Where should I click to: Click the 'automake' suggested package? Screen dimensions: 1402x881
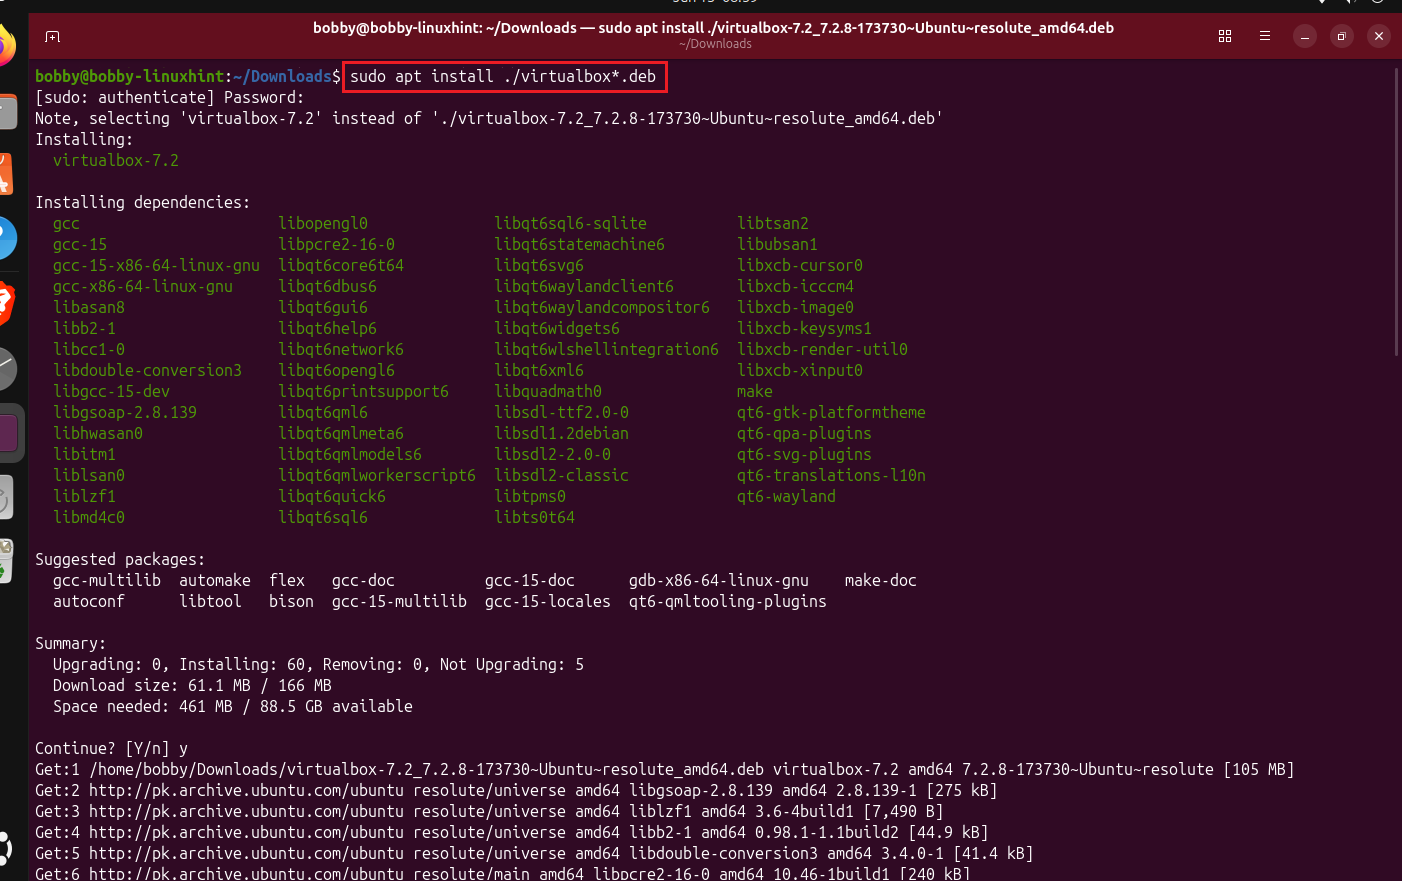[215, 580]
